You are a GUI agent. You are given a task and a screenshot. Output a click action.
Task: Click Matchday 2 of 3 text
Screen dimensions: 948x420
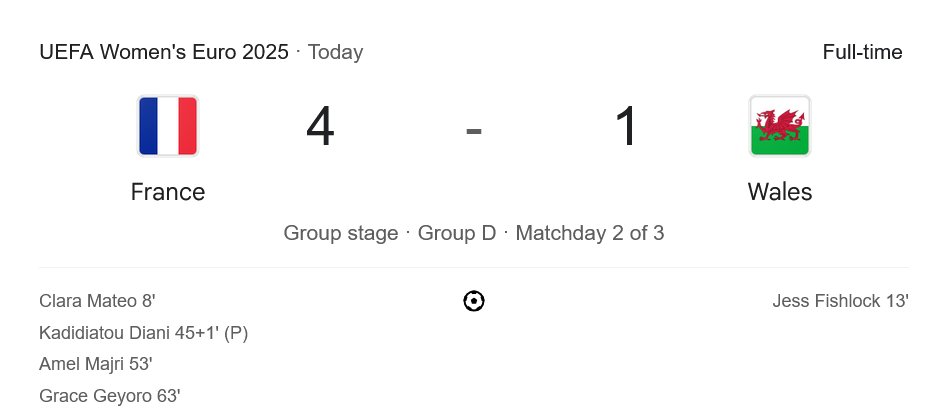[590, 233]
